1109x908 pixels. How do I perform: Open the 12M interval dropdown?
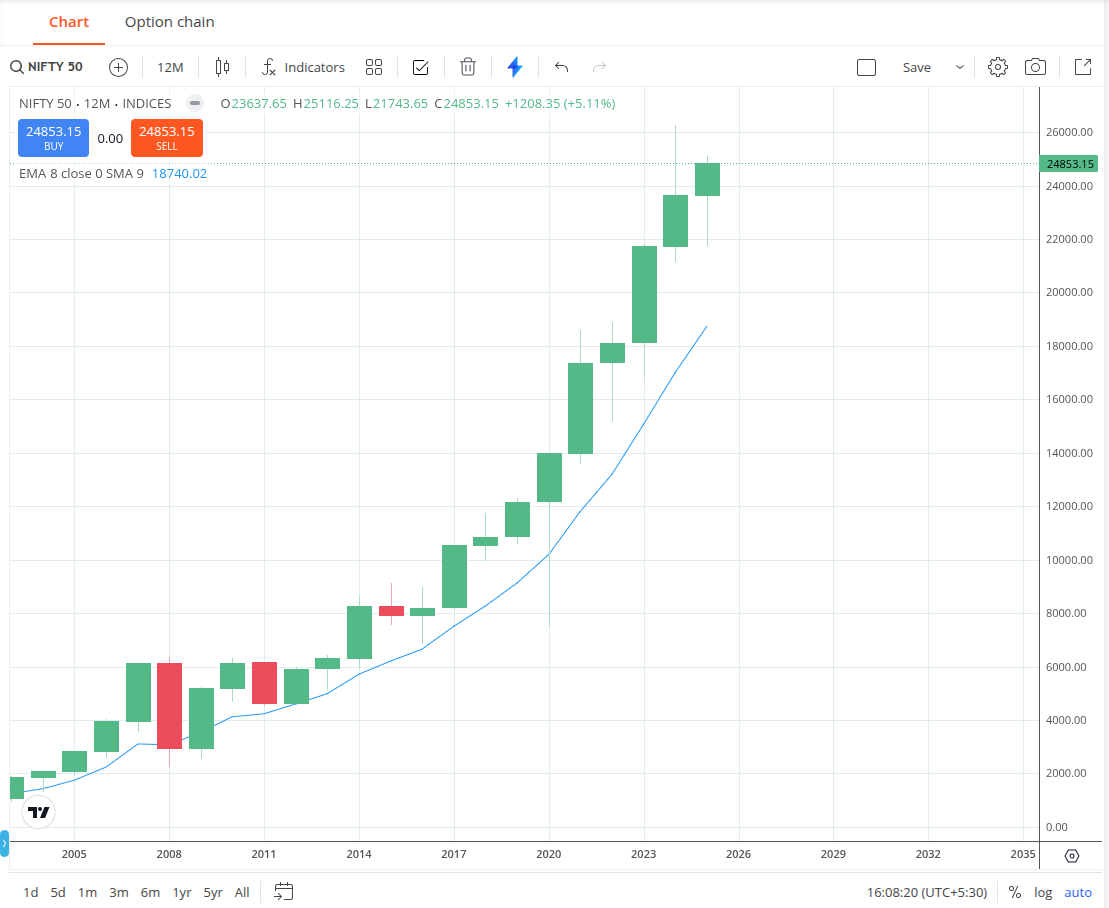click(170, 67)
